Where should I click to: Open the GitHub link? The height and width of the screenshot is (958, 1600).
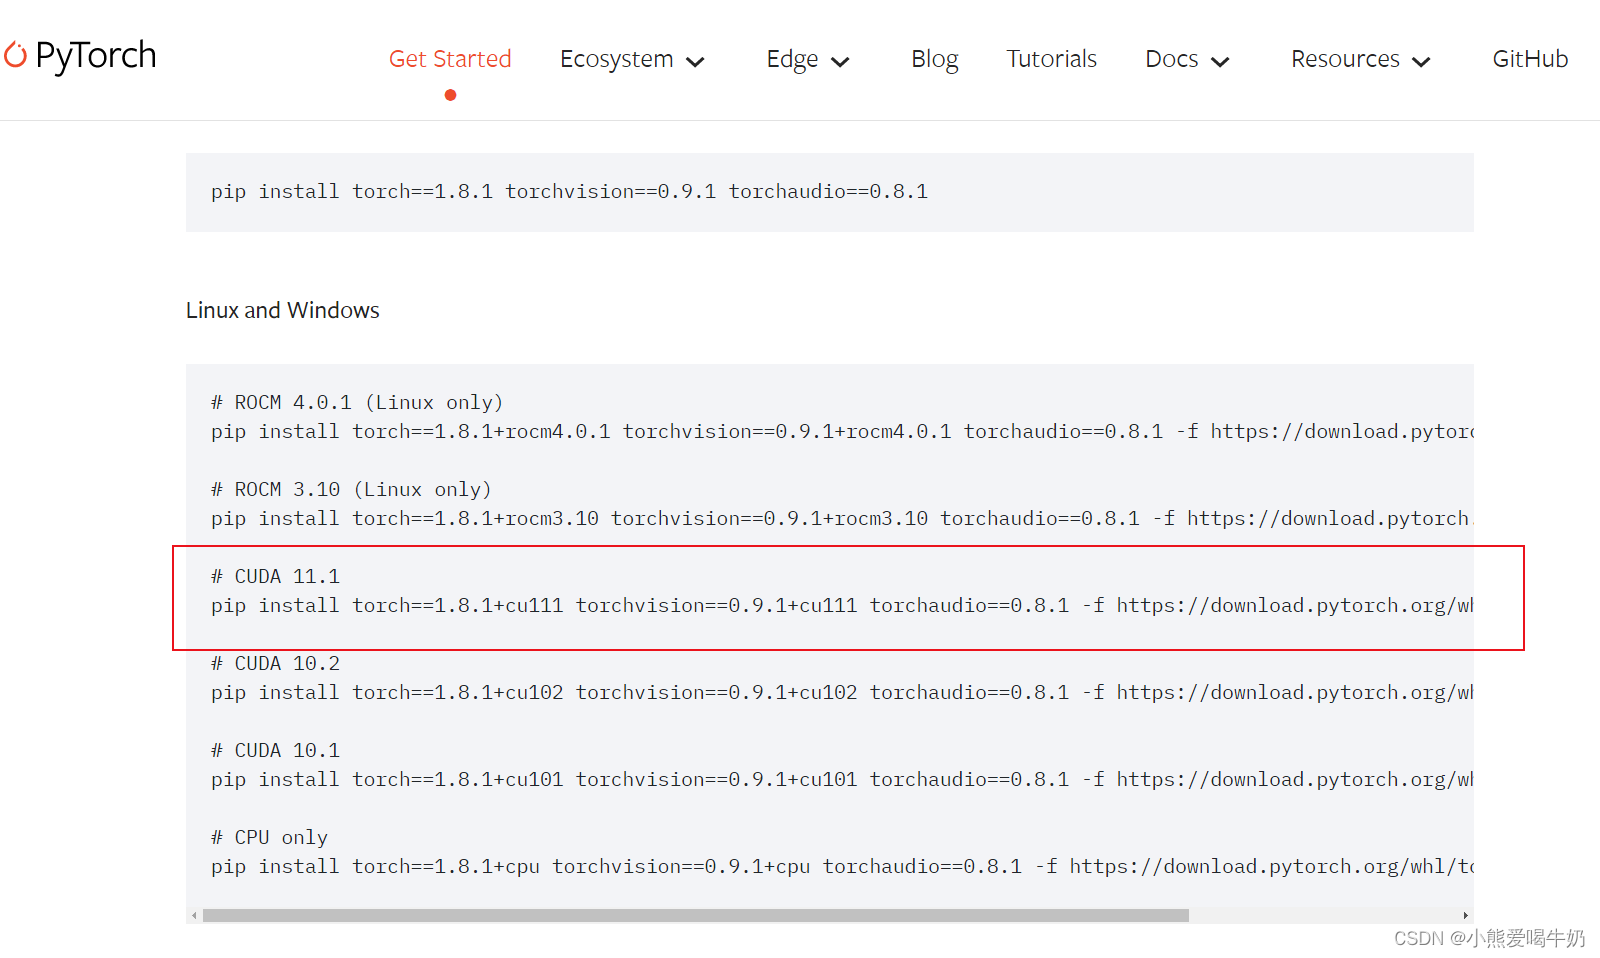click(x=1530, y=59)
